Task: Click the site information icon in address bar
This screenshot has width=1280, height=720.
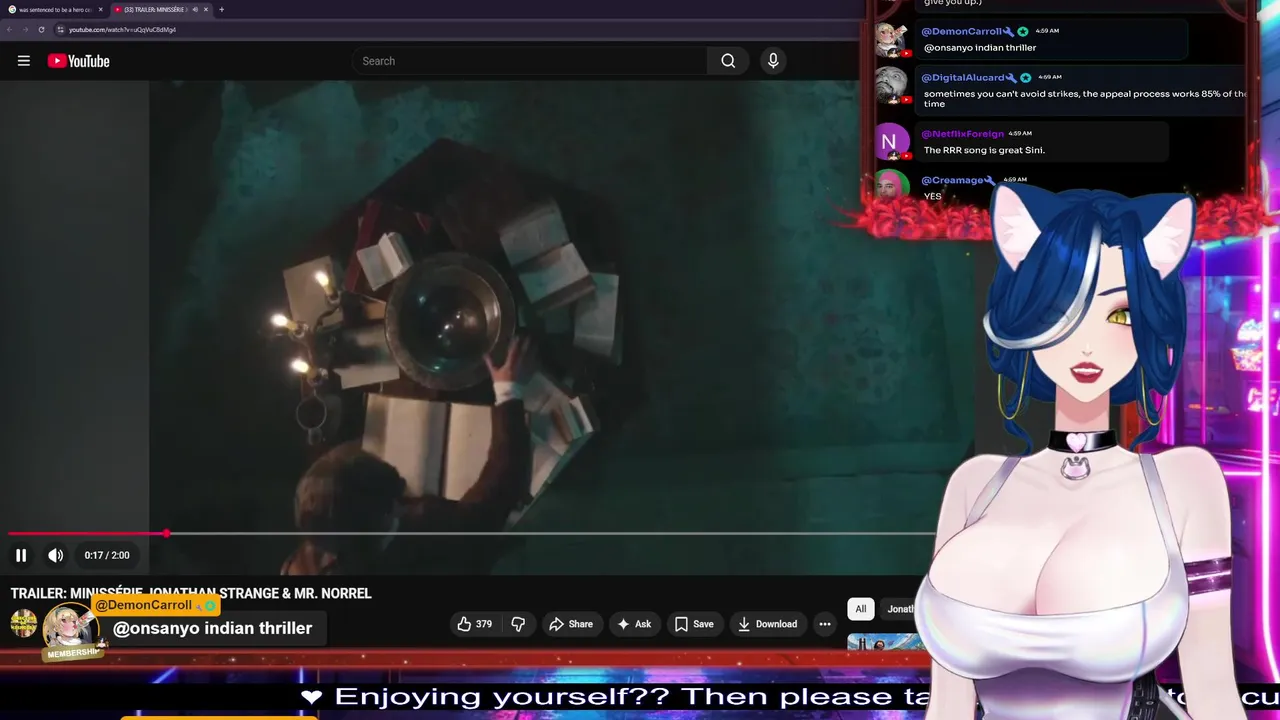Action: point(60,29)
